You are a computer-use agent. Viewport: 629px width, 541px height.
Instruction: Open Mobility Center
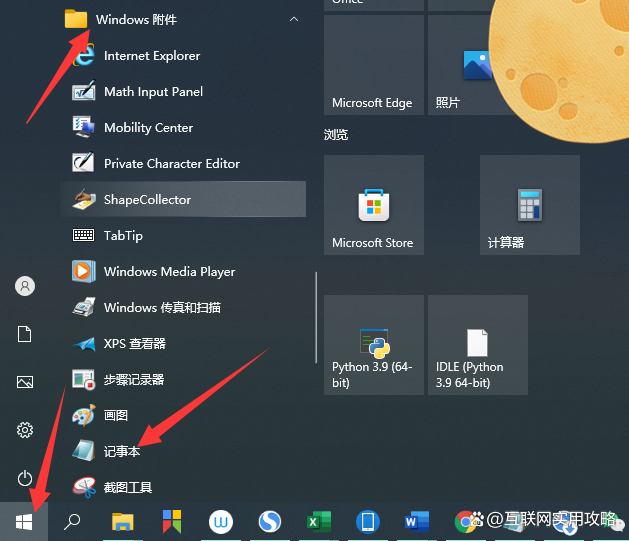[183, 128]
